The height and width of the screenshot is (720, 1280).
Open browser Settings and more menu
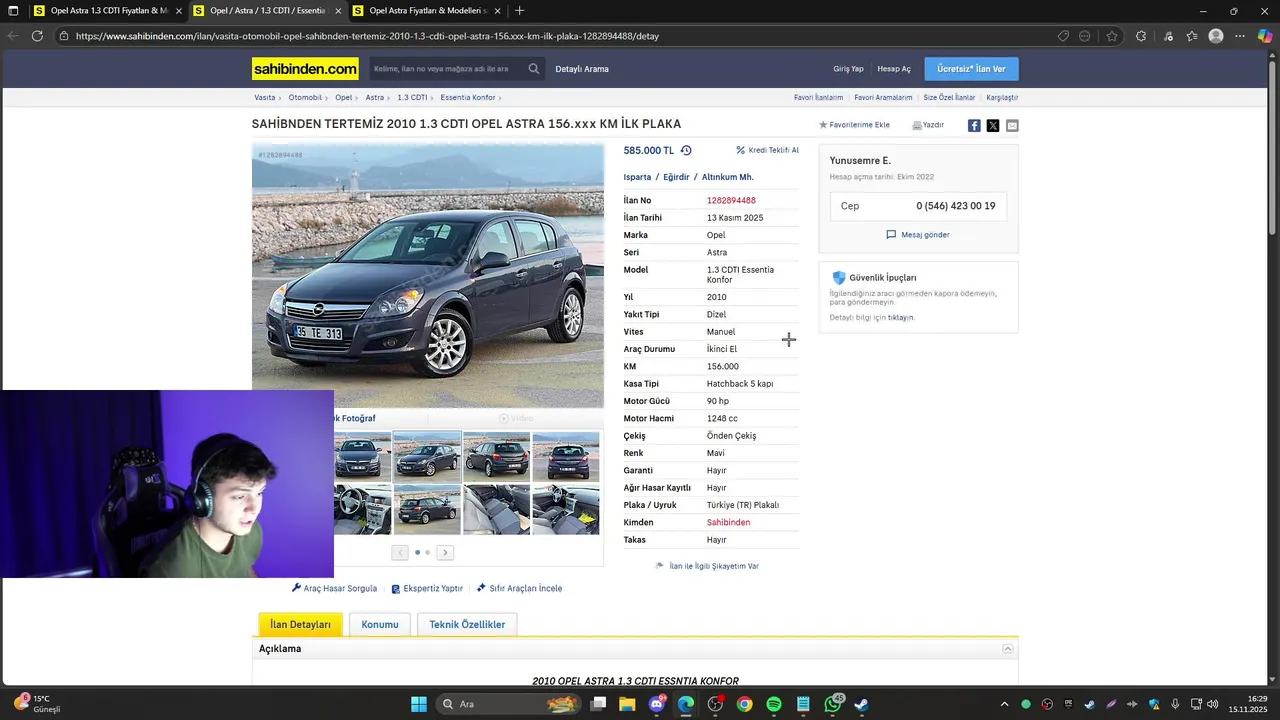click(1240, 36)
